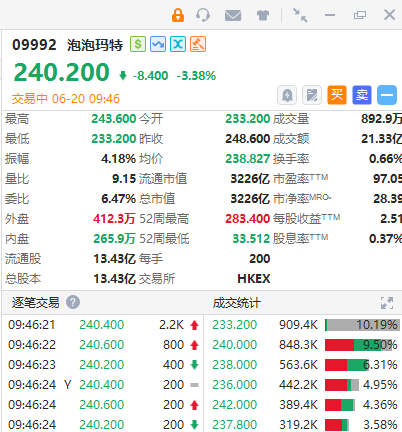Click the orange lock icon
Screen dimensions: 402x432
click(178, 15)
